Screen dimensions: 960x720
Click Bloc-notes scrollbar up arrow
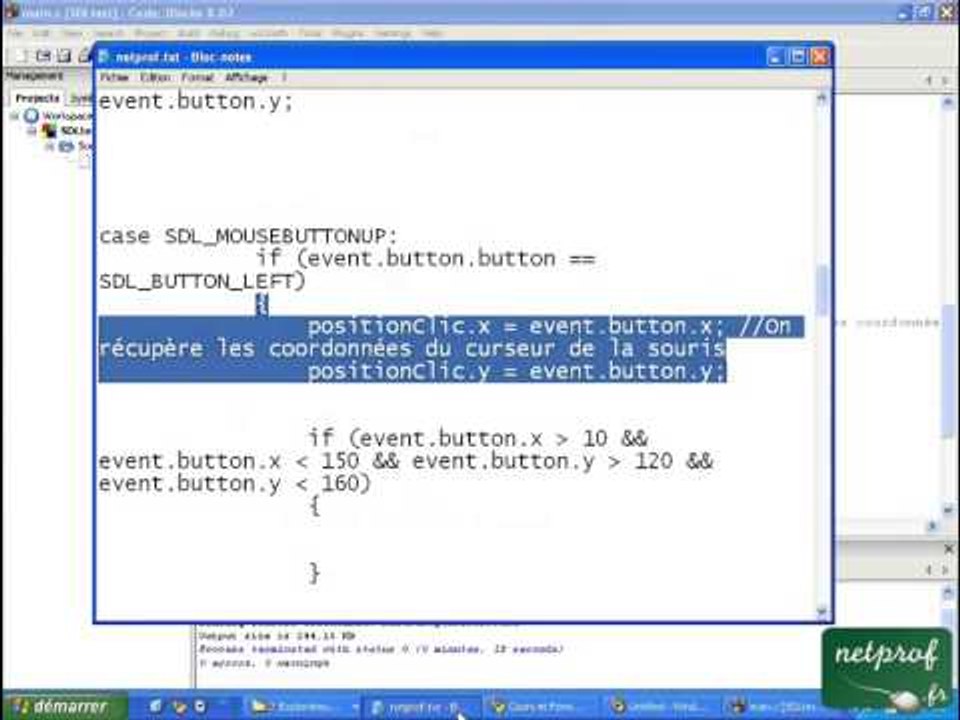(x=822, y=98)
